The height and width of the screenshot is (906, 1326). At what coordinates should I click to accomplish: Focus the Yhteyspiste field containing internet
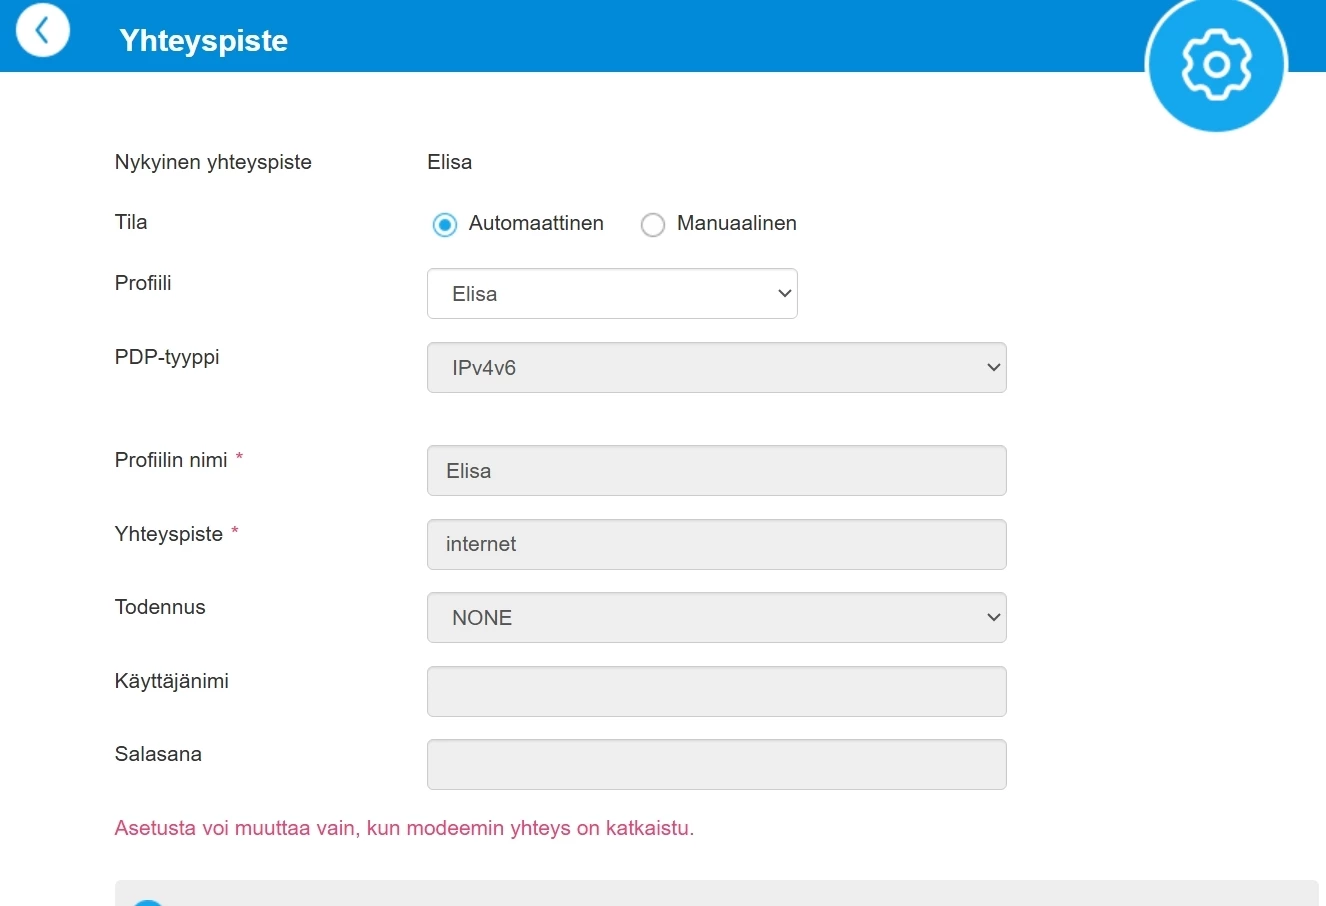tap(716, 545)
